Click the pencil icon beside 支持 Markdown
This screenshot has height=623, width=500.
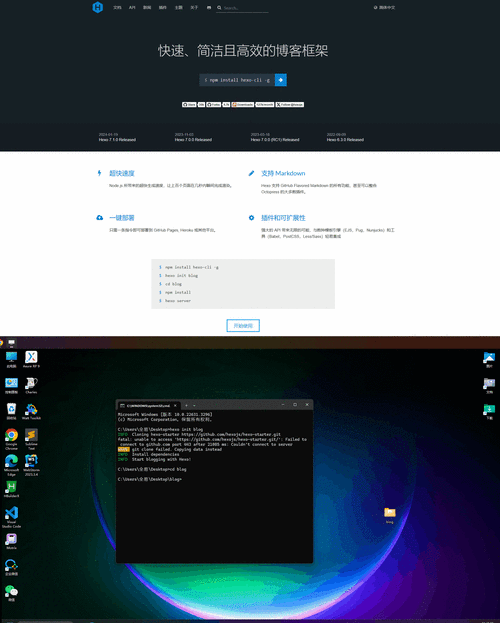click(251, 173)
